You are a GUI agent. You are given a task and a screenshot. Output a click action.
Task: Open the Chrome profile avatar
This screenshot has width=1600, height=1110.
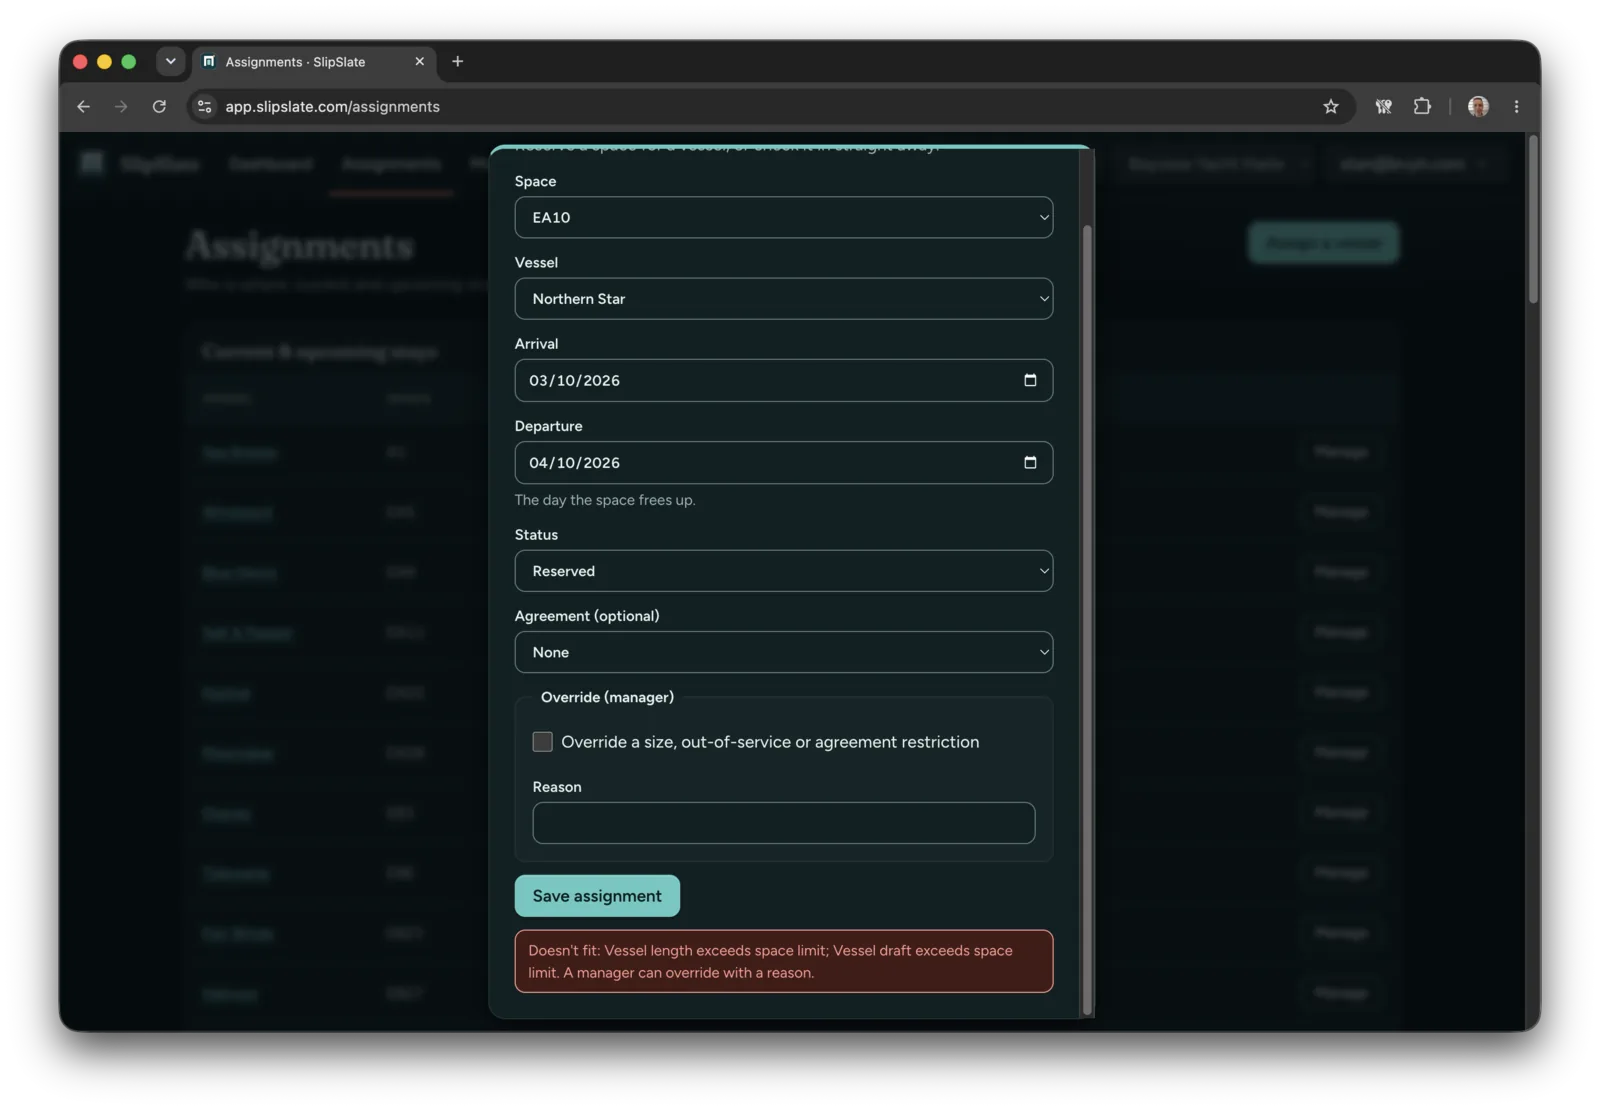1478,106
